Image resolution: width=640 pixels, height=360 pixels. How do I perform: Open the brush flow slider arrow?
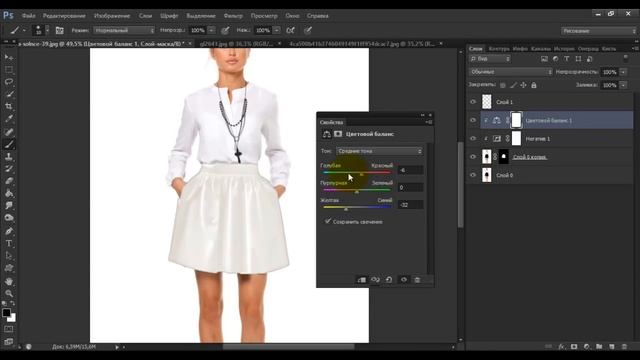pos(277,31)
